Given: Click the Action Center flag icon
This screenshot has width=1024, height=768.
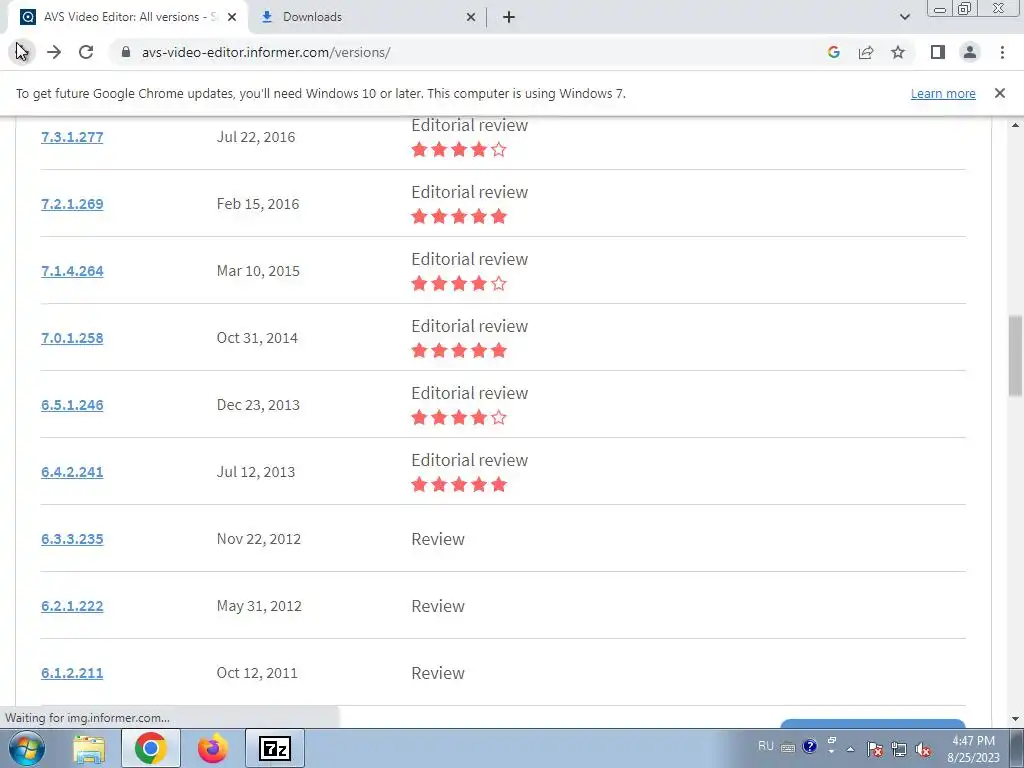Looking at the screenshot, I should (875, 749).
